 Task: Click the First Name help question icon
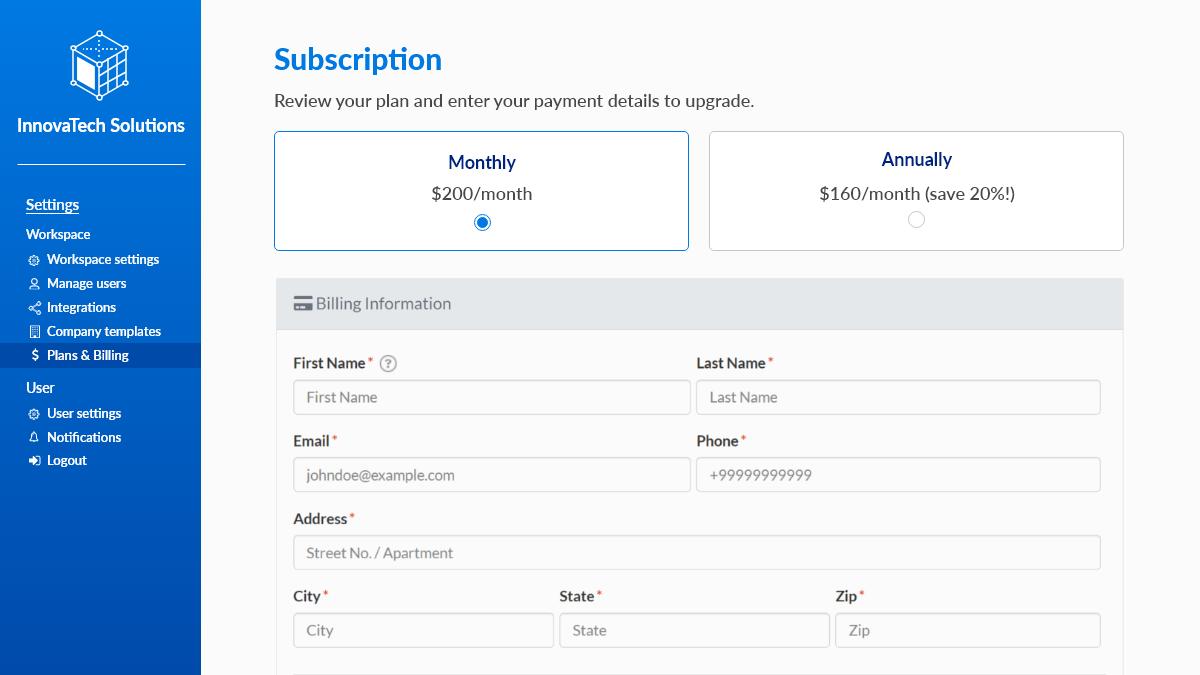coord(389,364)
